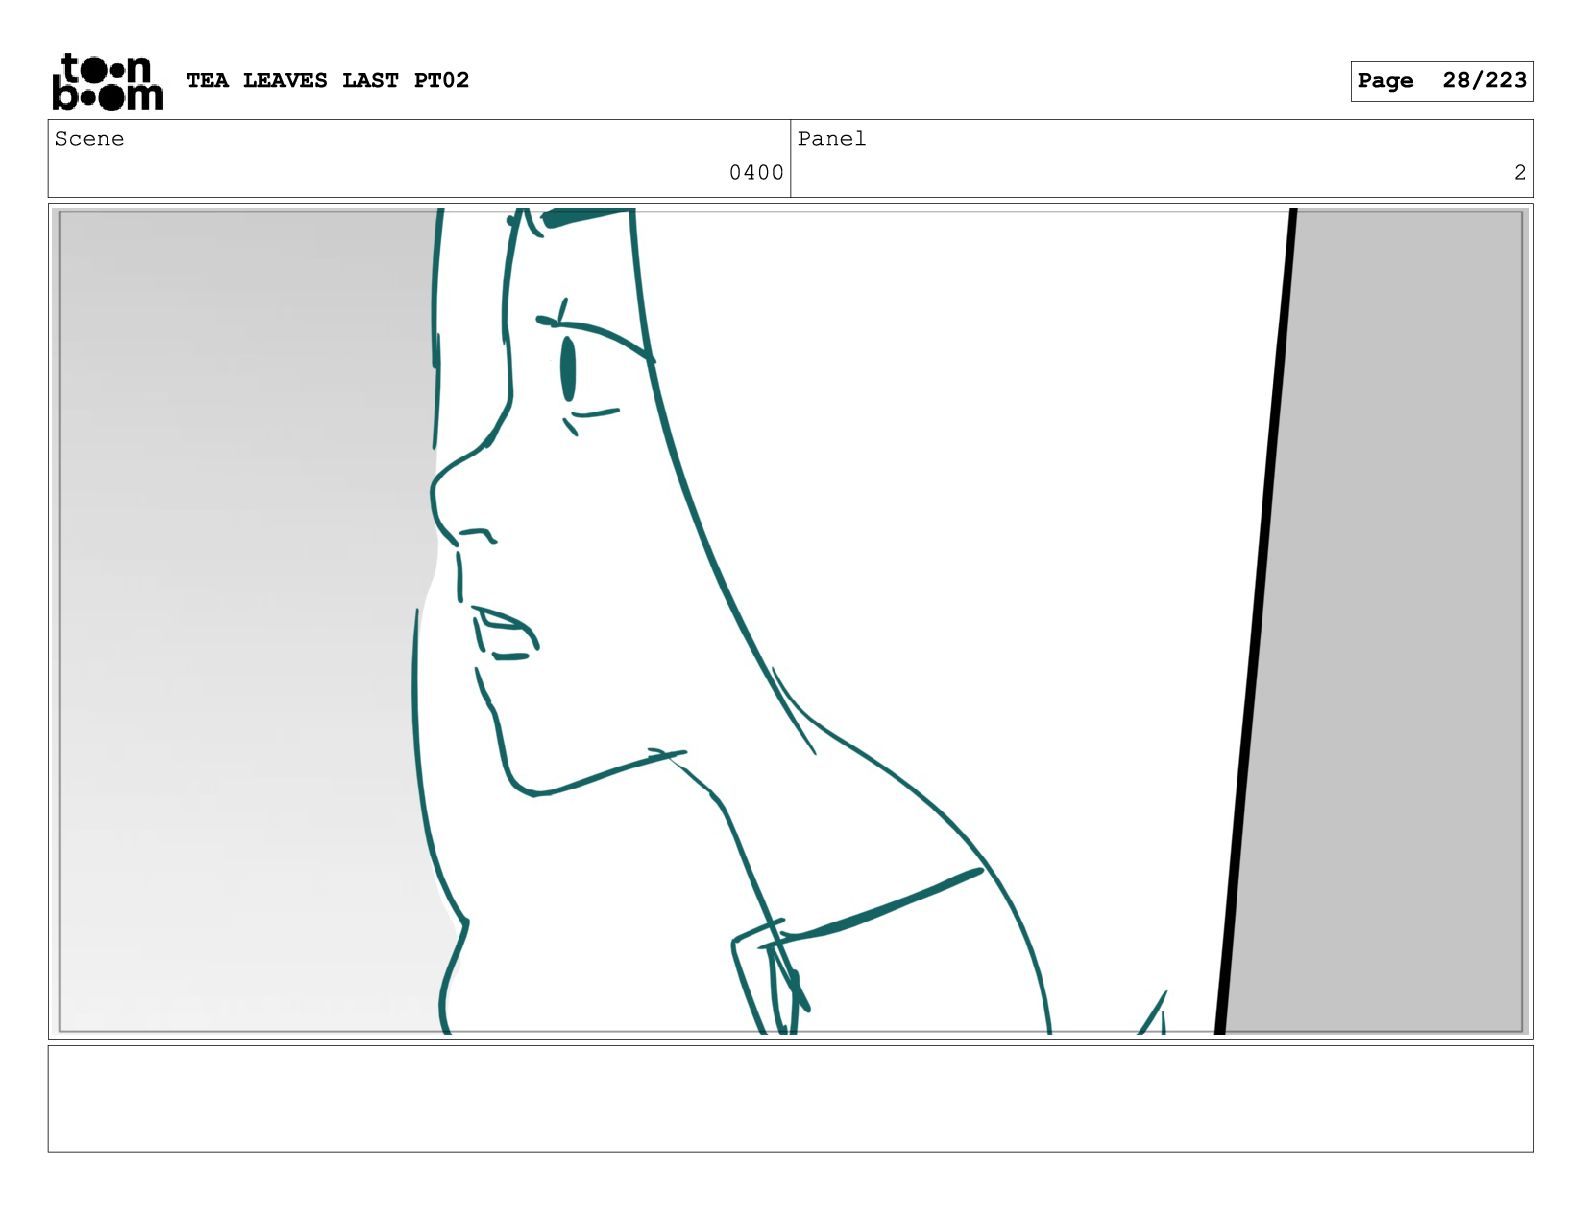Select the panel number '2'
The height and width of the screenshot is (1224, 1584).
pyautogui.click(x=1520, y=173)
